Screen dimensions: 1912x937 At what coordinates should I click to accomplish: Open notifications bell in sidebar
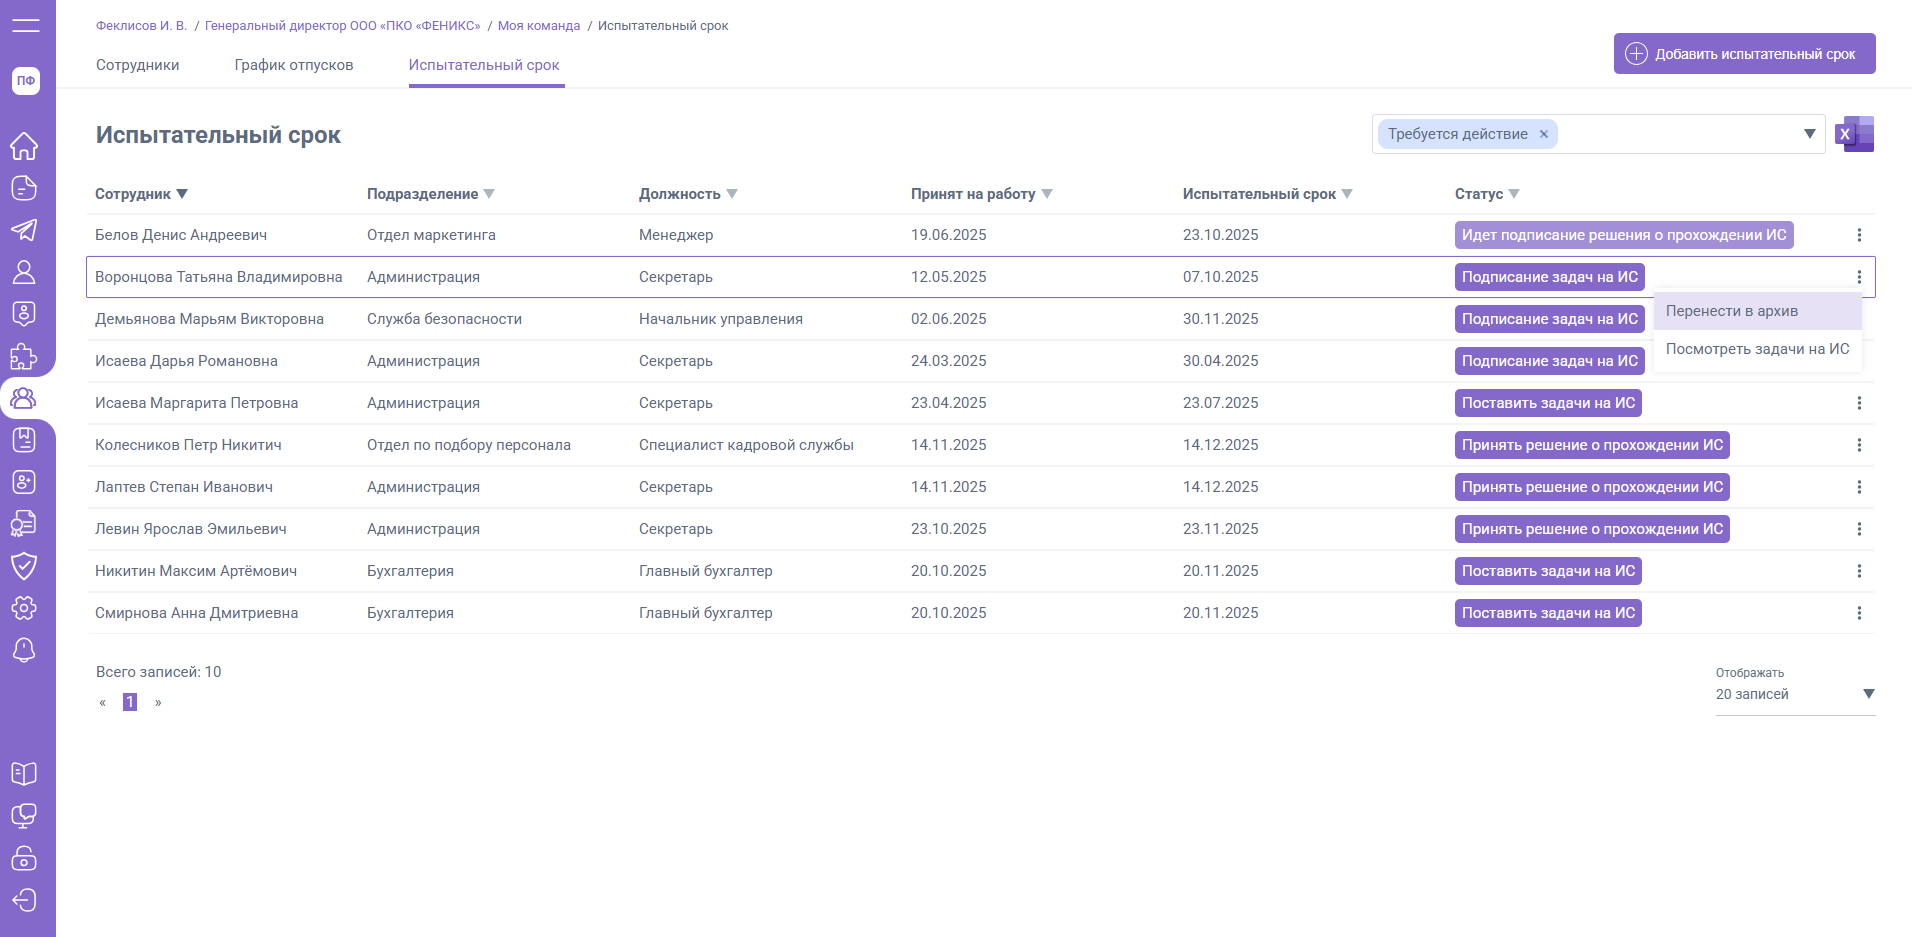[x=24, y=650]
